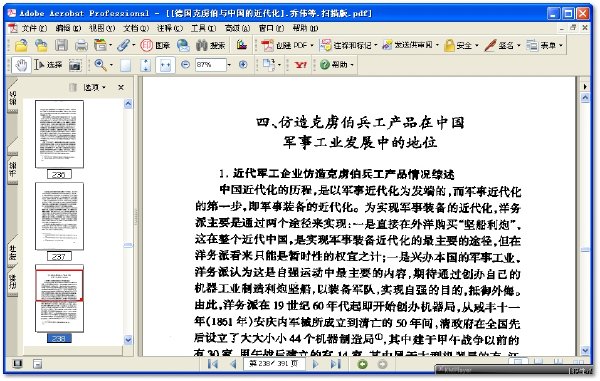Click the email globe envelope icon
Image resolution: width=600 pixels, height=381 pixels.
point(183,46)
